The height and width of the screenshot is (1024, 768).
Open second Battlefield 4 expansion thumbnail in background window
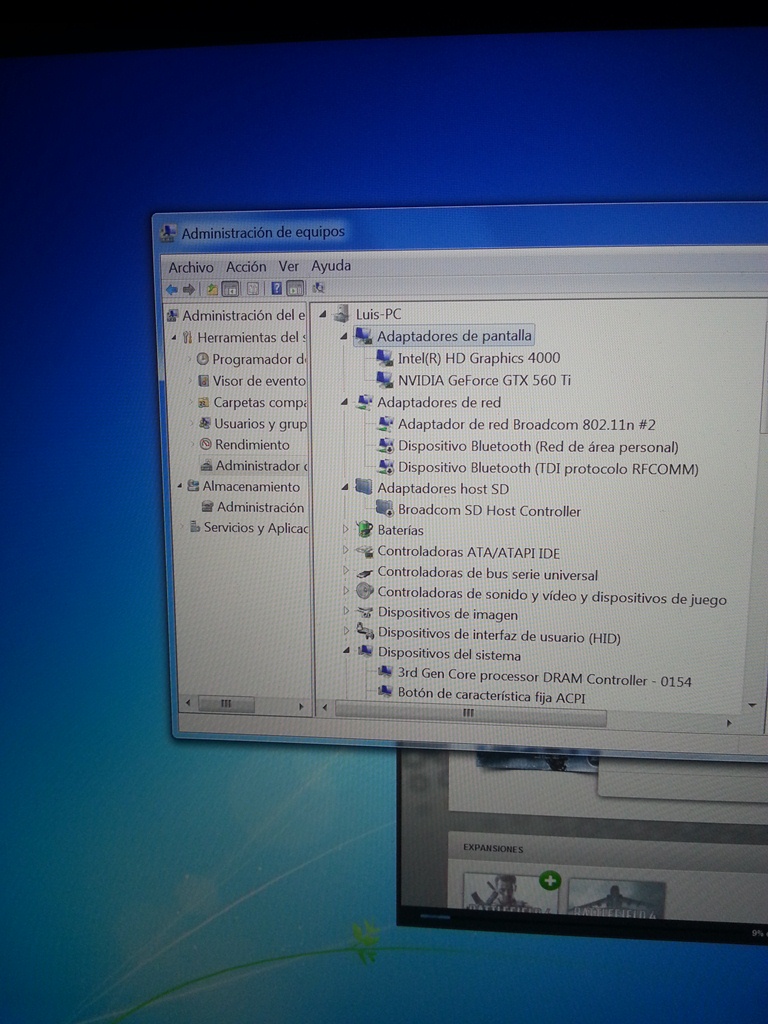point(616,901)
